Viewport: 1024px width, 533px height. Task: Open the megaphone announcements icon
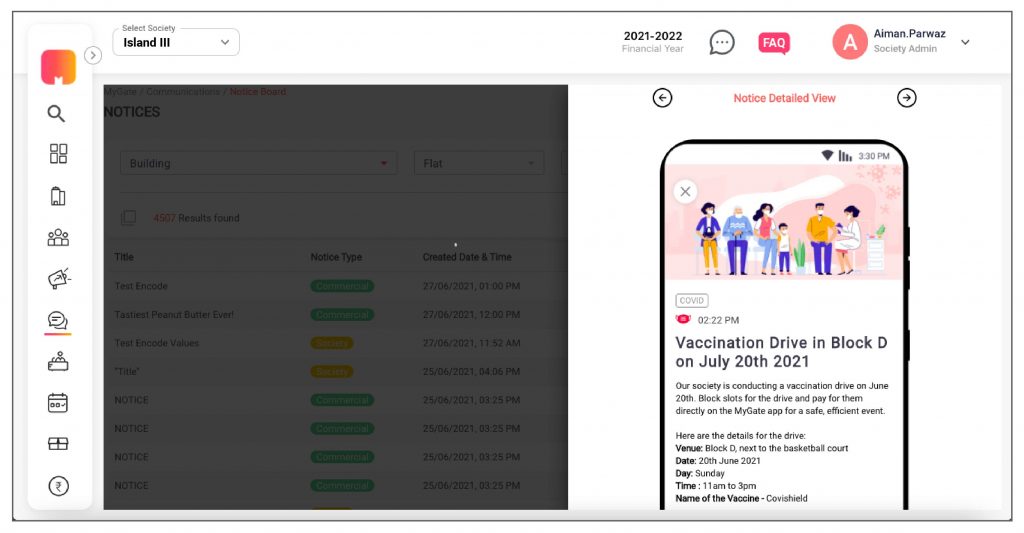click(x=59, y=279)
